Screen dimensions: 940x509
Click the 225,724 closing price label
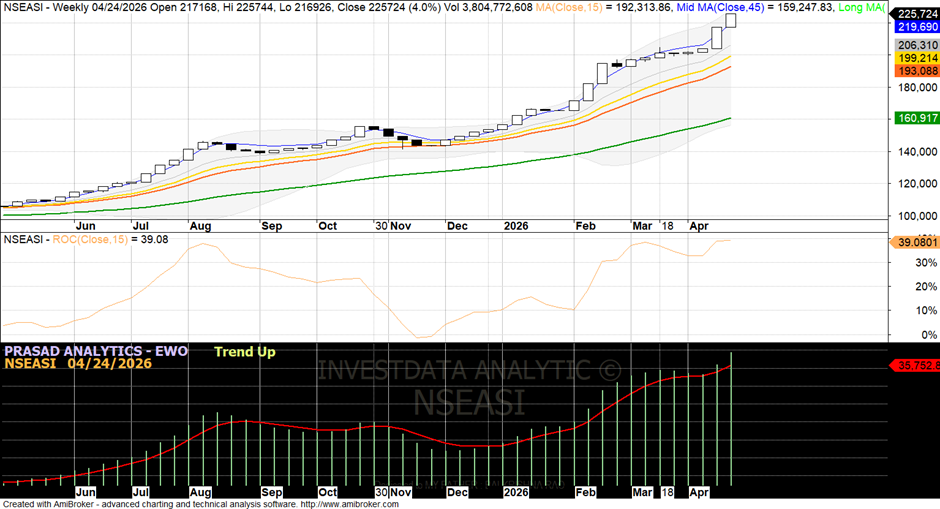pyautogui.click(x=917, y=14)
